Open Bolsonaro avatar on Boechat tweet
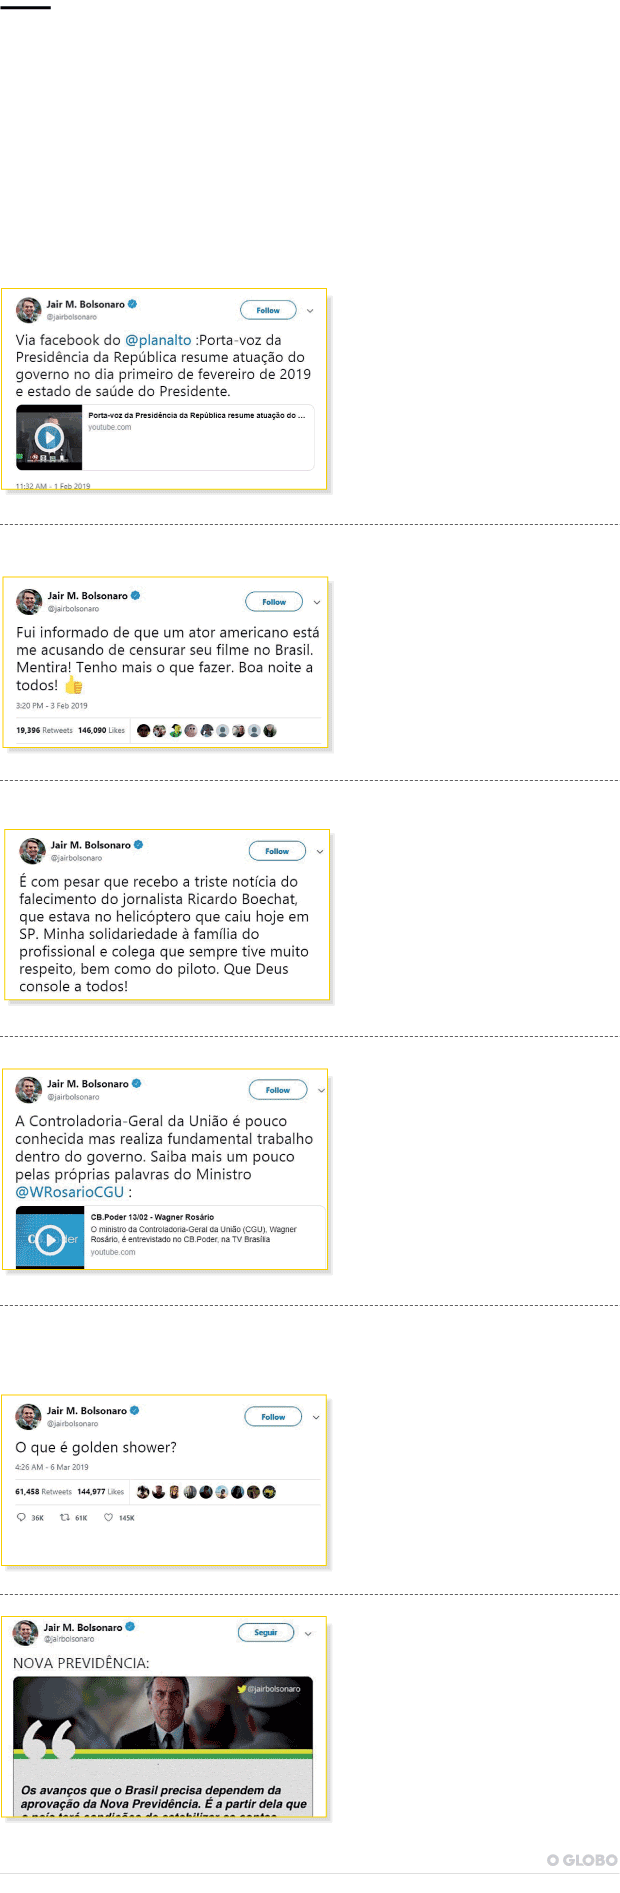The width and height of the screenshot is (620, 1893). coord(32,851)
